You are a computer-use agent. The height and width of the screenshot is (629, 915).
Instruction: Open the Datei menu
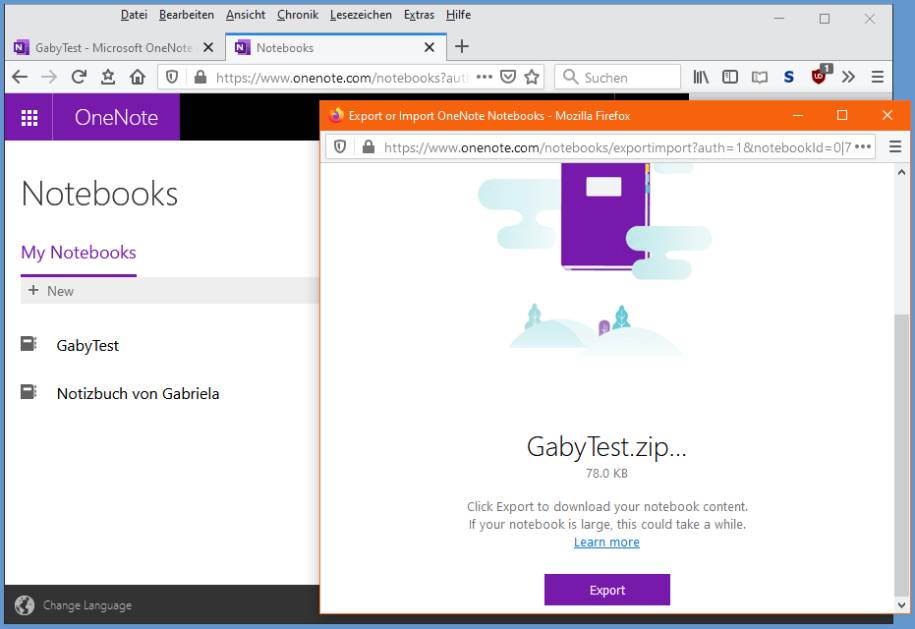pos(134,15)
